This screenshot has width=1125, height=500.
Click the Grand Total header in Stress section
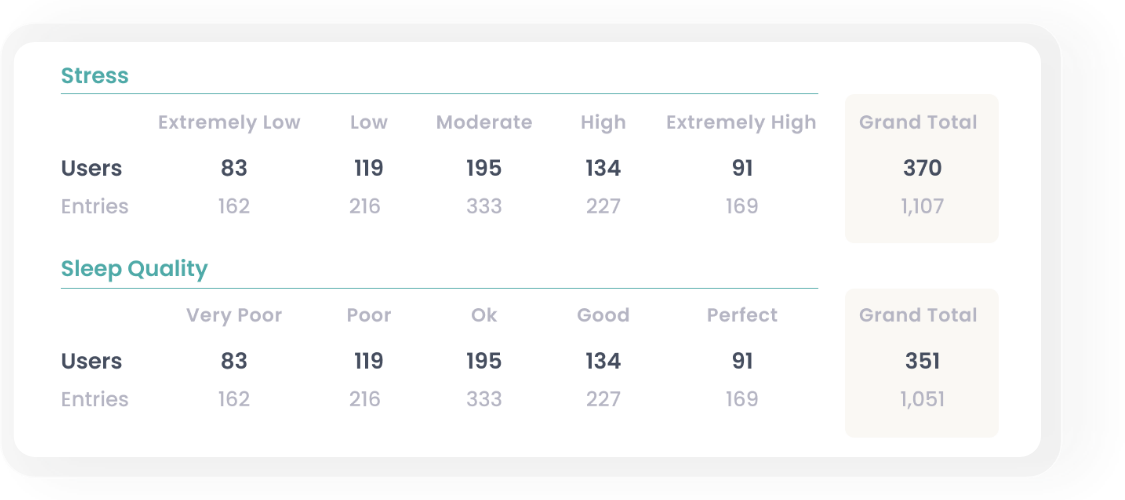[x=918, y=123]
